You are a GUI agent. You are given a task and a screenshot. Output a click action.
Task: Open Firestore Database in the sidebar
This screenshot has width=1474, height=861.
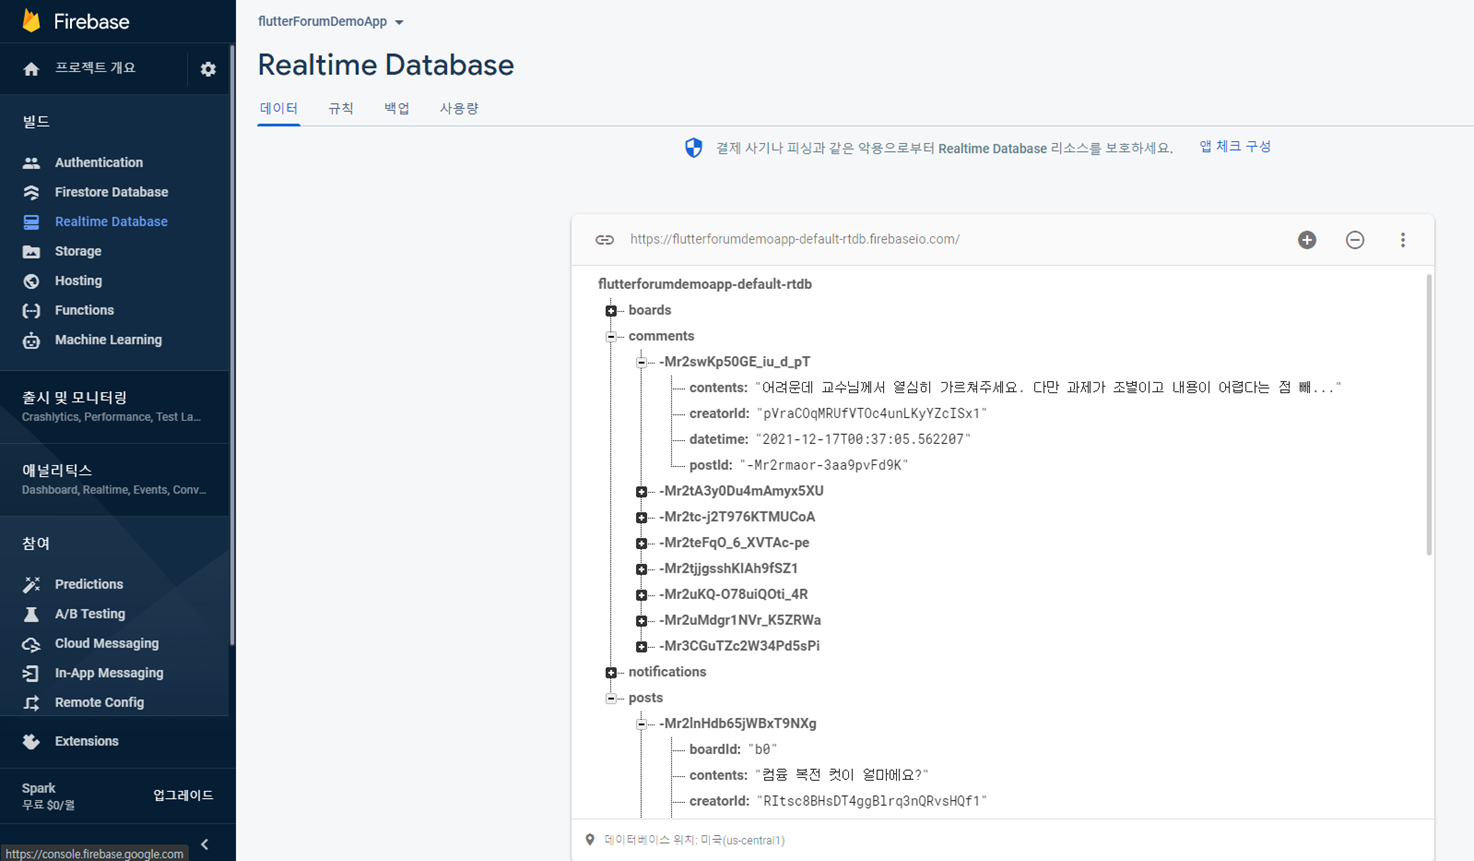tap(111, 192)
